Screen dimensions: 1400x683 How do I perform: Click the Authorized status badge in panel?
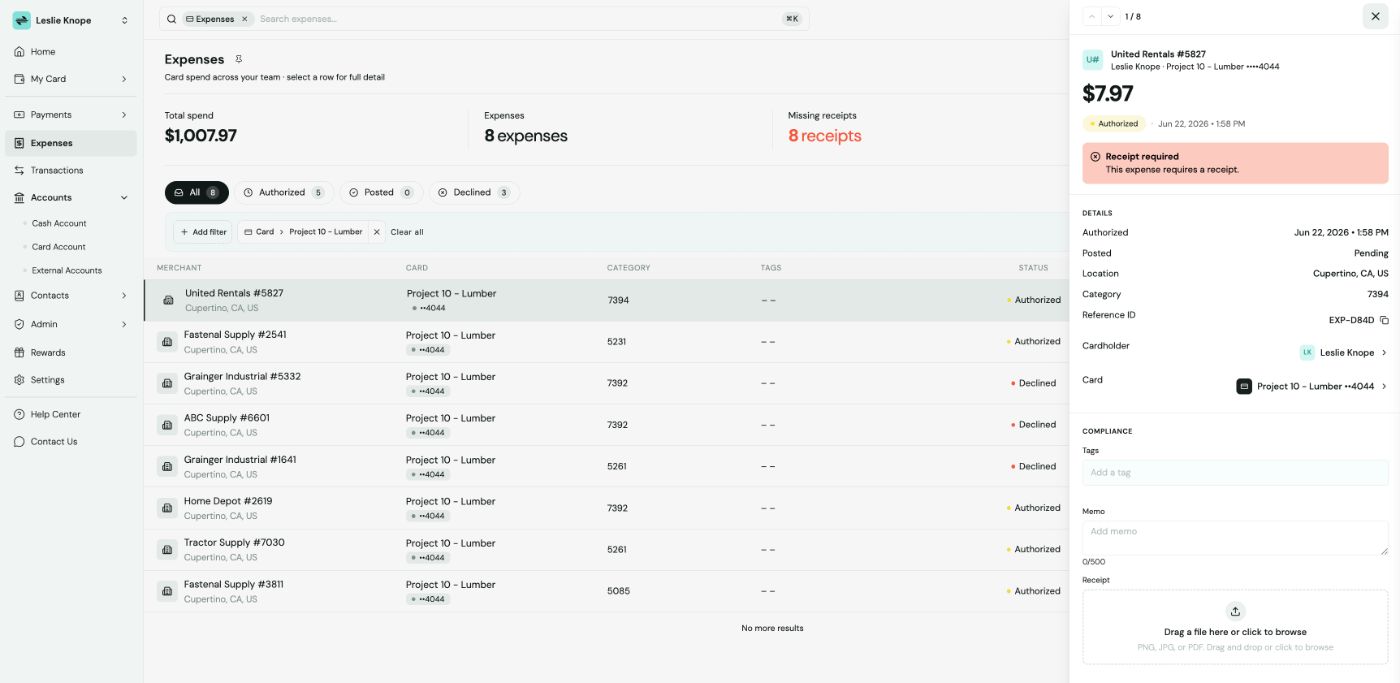pos(1114,124)
